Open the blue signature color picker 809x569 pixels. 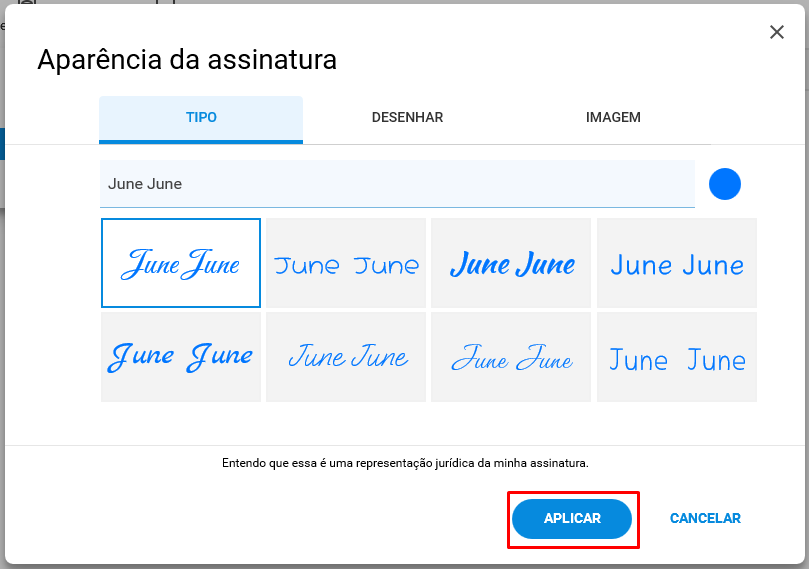click(x=724, y=184)
